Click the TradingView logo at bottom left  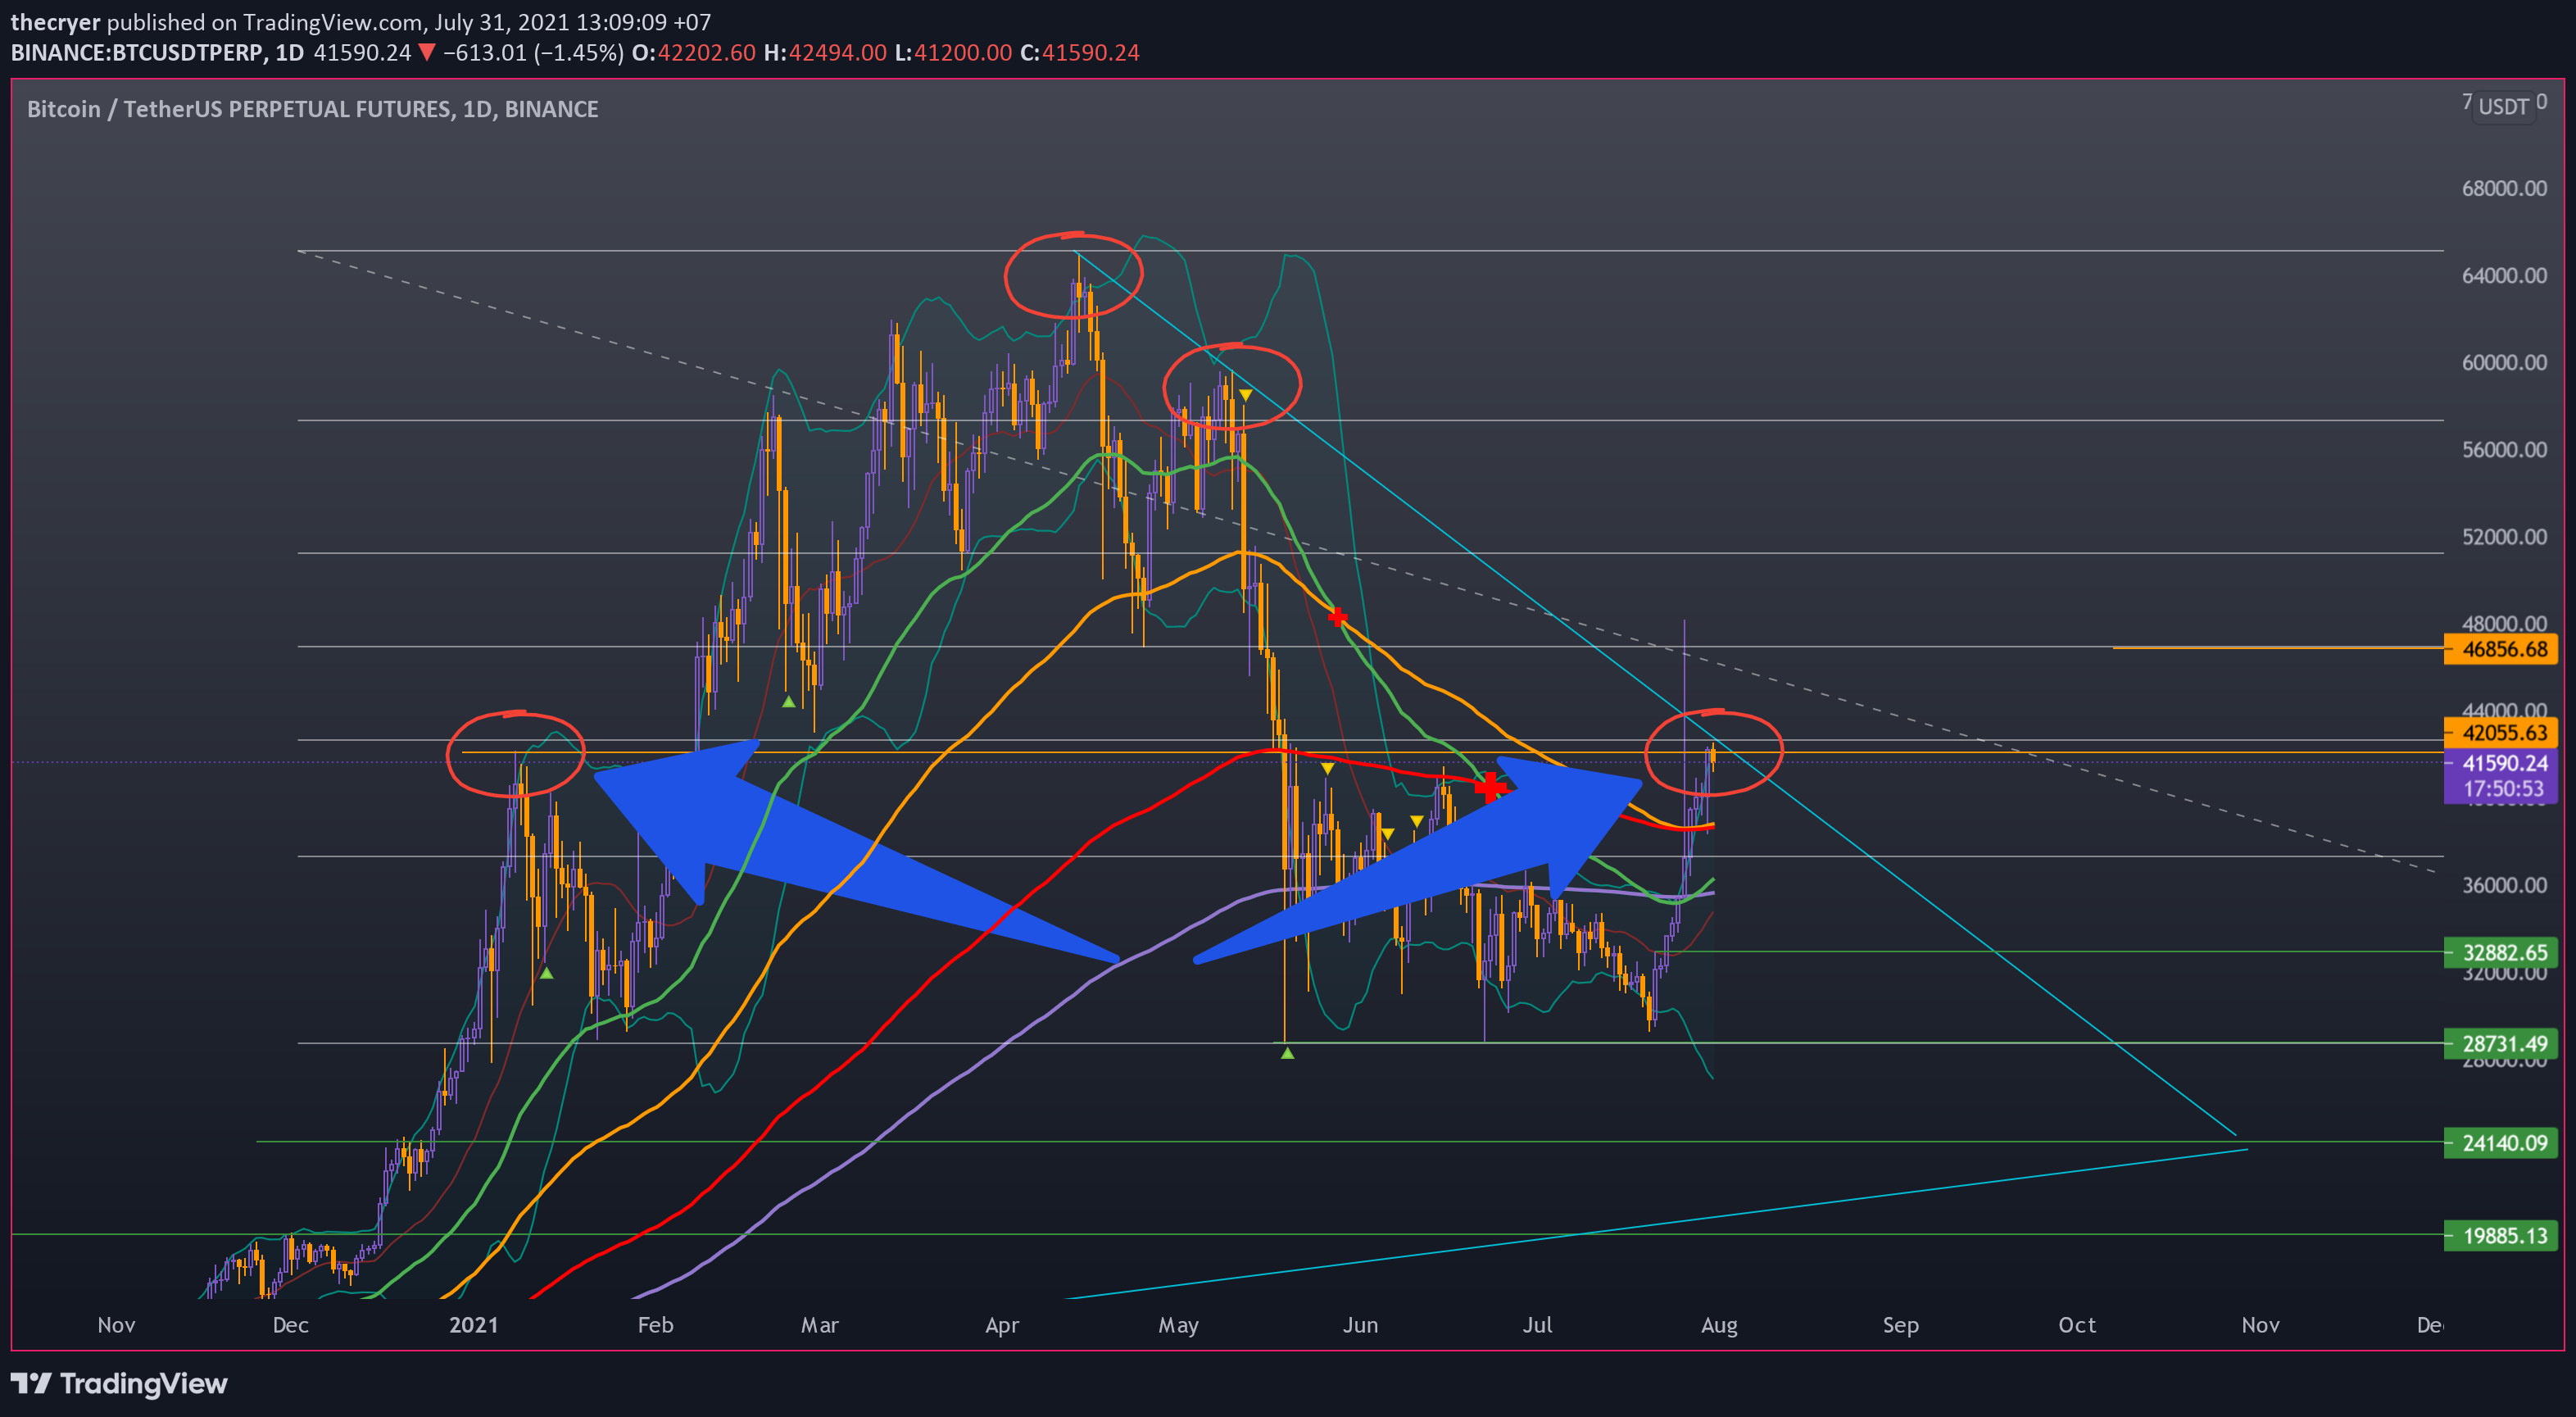pos(119,1383)
